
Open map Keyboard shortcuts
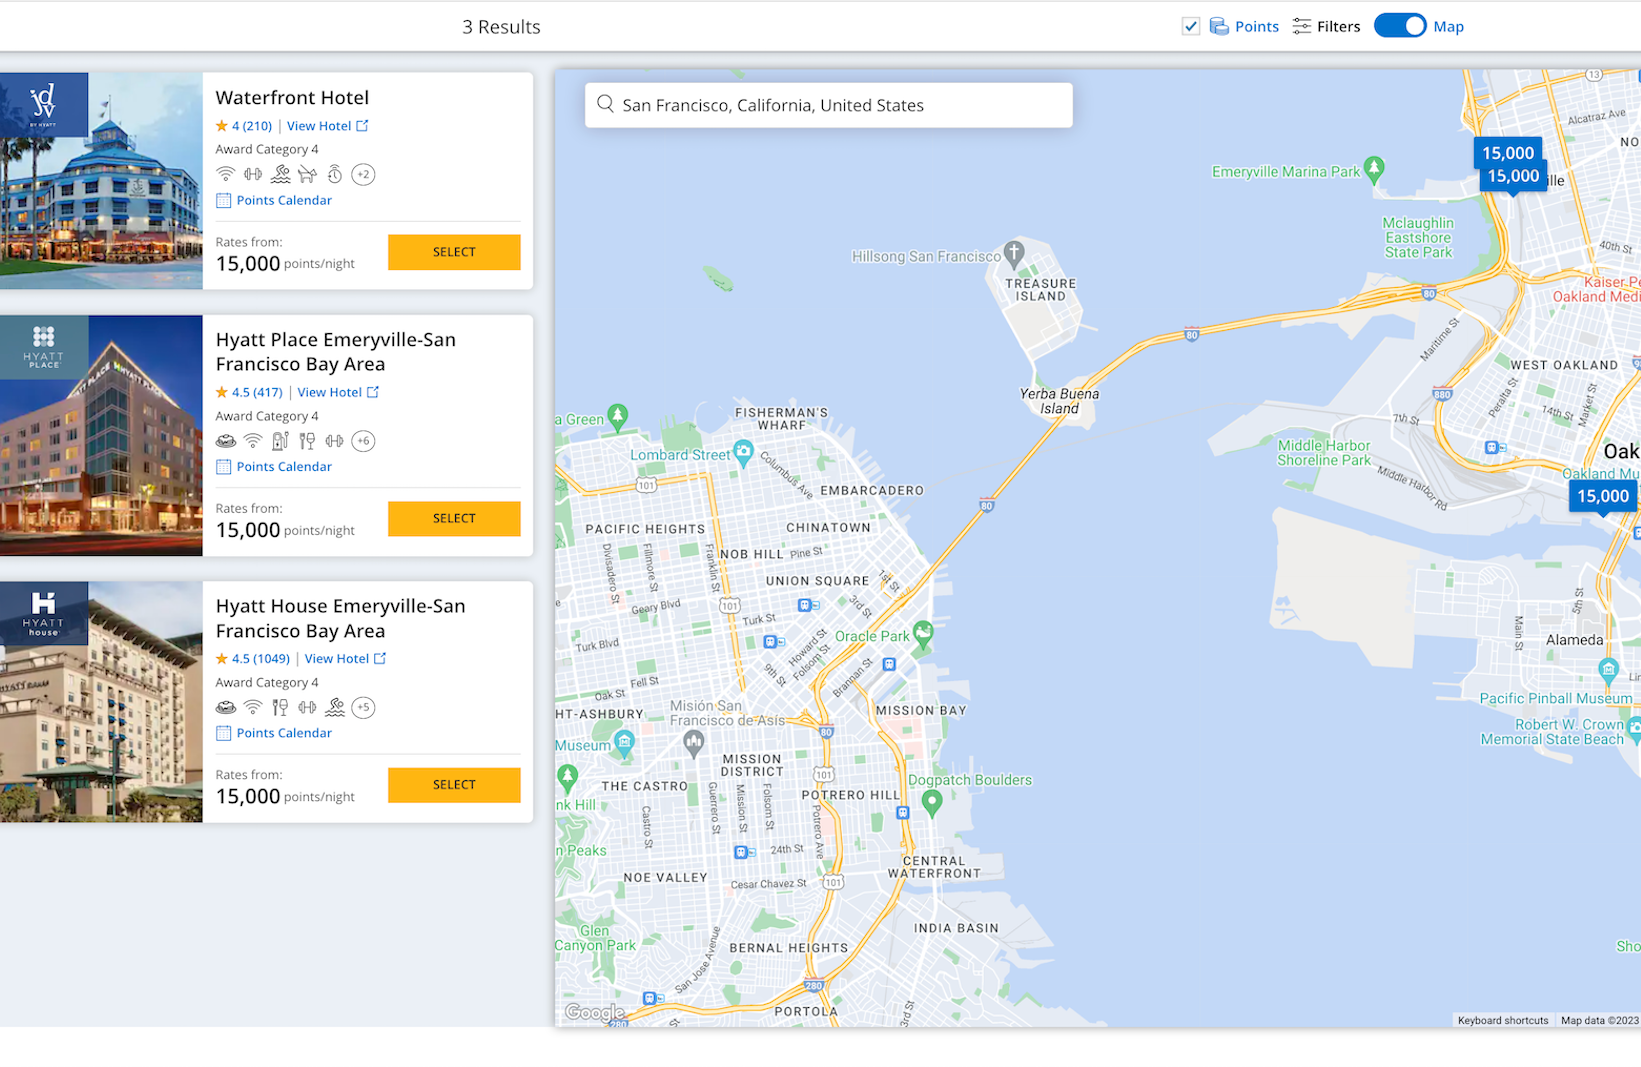click(x=1502, y=1020)
